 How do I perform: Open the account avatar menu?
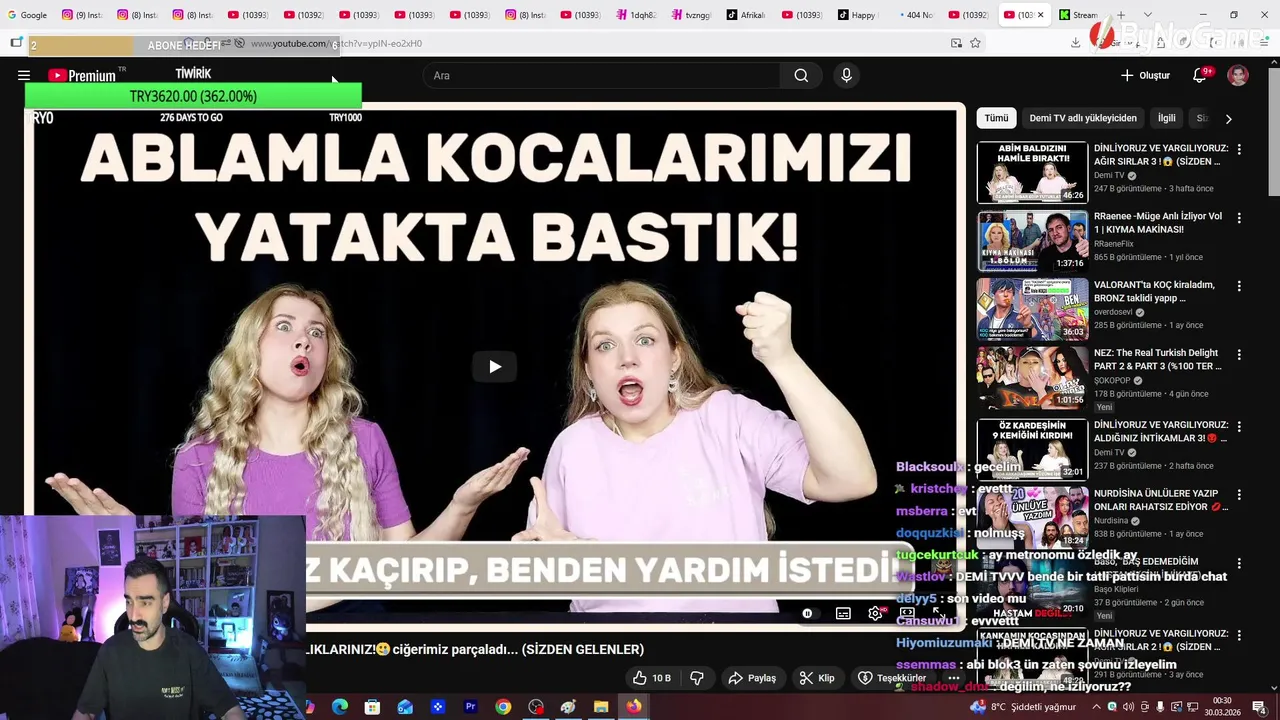[1238, 75]
